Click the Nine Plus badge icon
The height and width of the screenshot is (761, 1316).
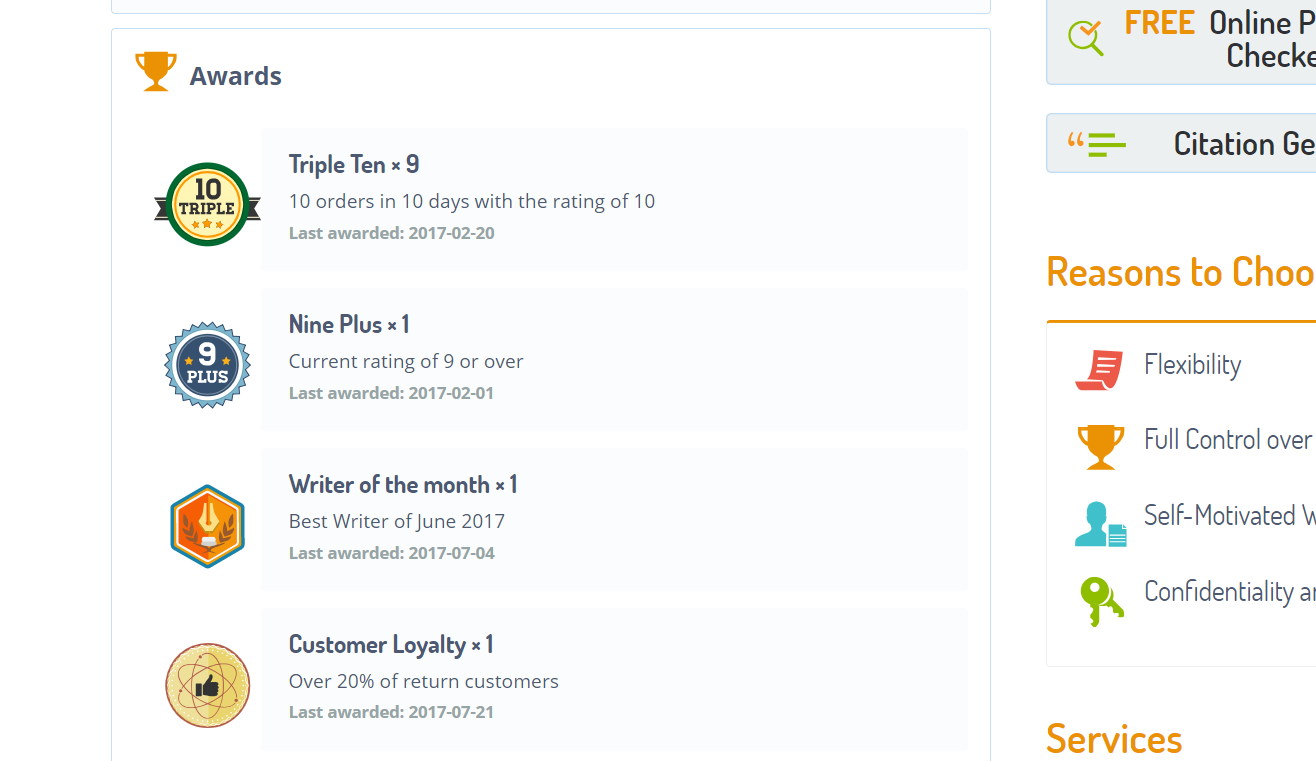point(207,365)
